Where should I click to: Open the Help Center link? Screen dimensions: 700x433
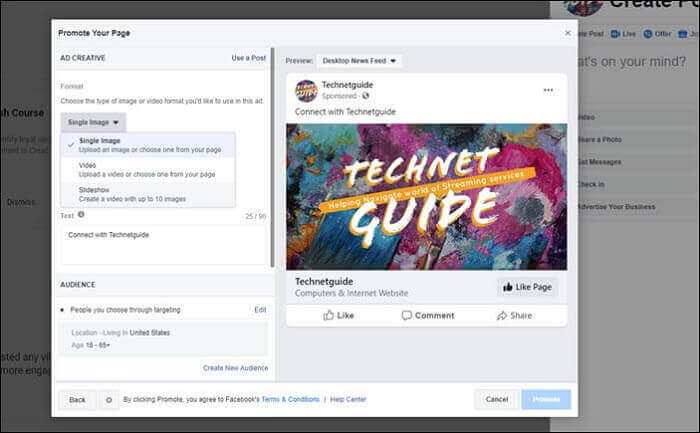pos(348,400)
